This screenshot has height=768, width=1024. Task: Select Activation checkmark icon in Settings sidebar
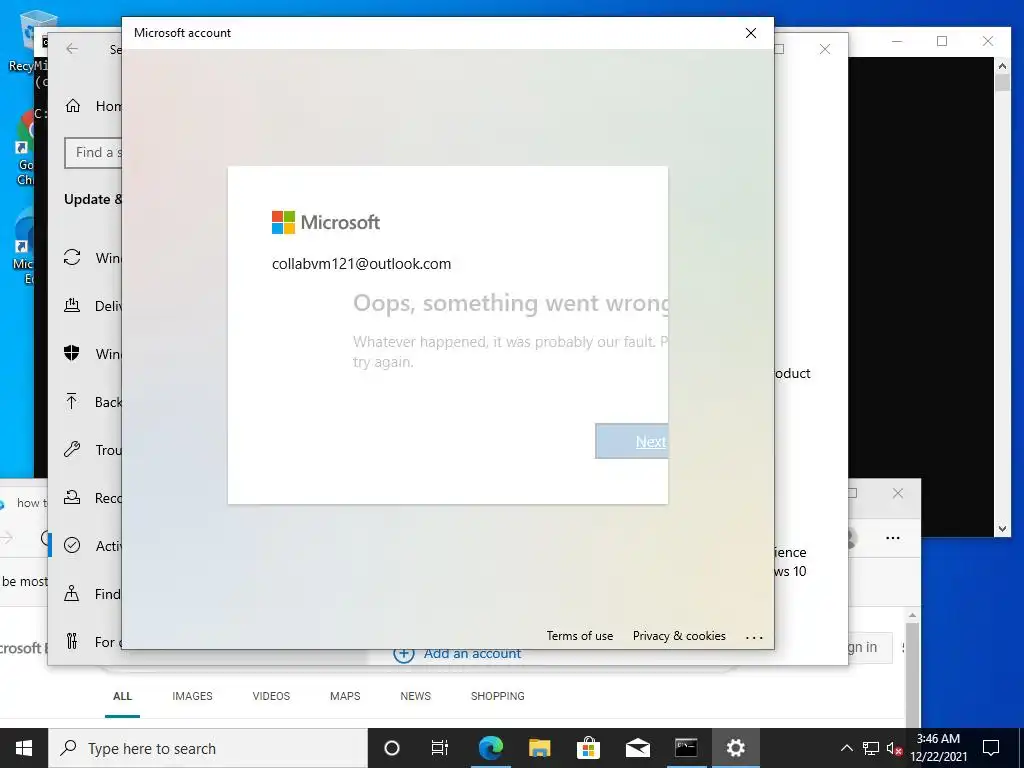tap(72, 545)
